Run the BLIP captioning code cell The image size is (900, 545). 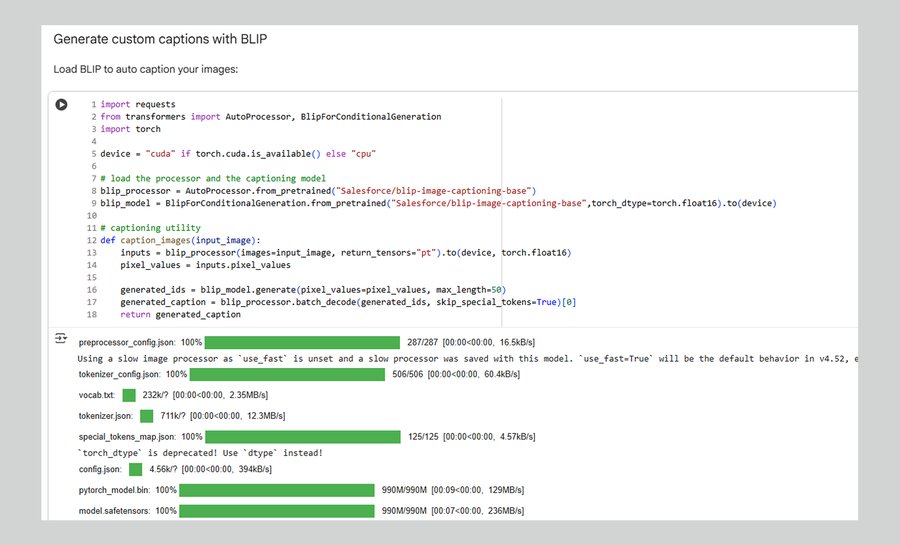click(62, 104)
